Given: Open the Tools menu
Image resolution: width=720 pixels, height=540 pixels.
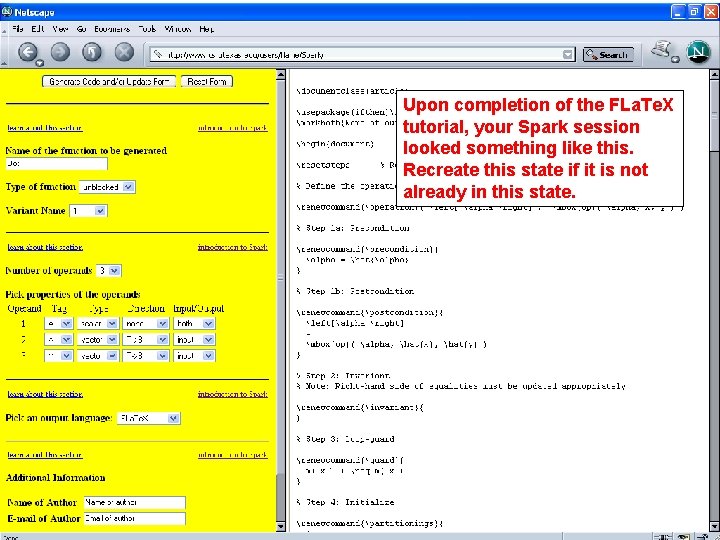Looking at the screenshot, I should point(147,28).
